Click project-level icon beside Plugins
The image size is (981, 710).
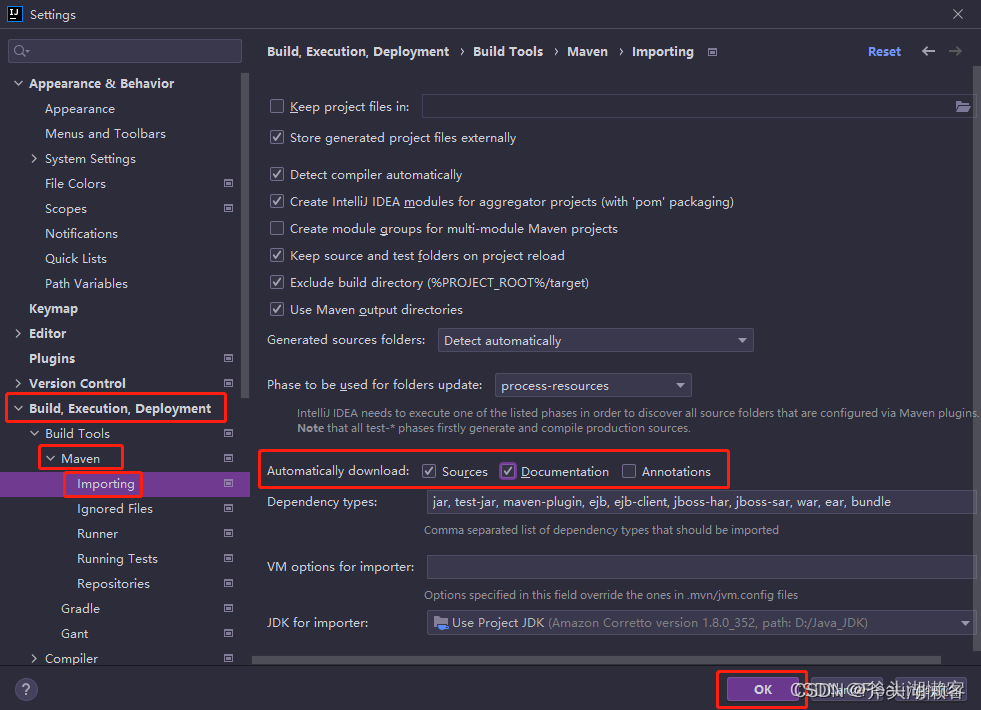tap(228, 358)
